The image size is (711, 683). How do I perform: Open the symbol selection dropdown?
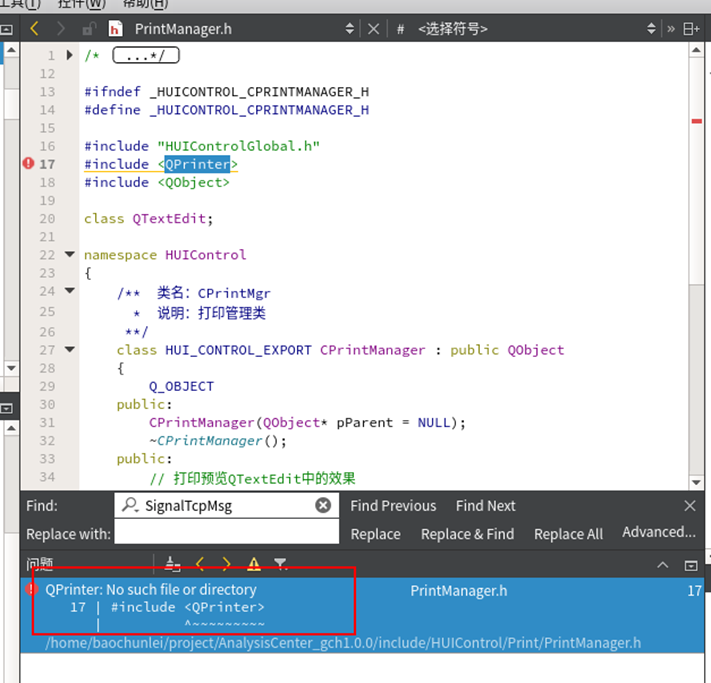pyautogui.click(x=651, y=29)
